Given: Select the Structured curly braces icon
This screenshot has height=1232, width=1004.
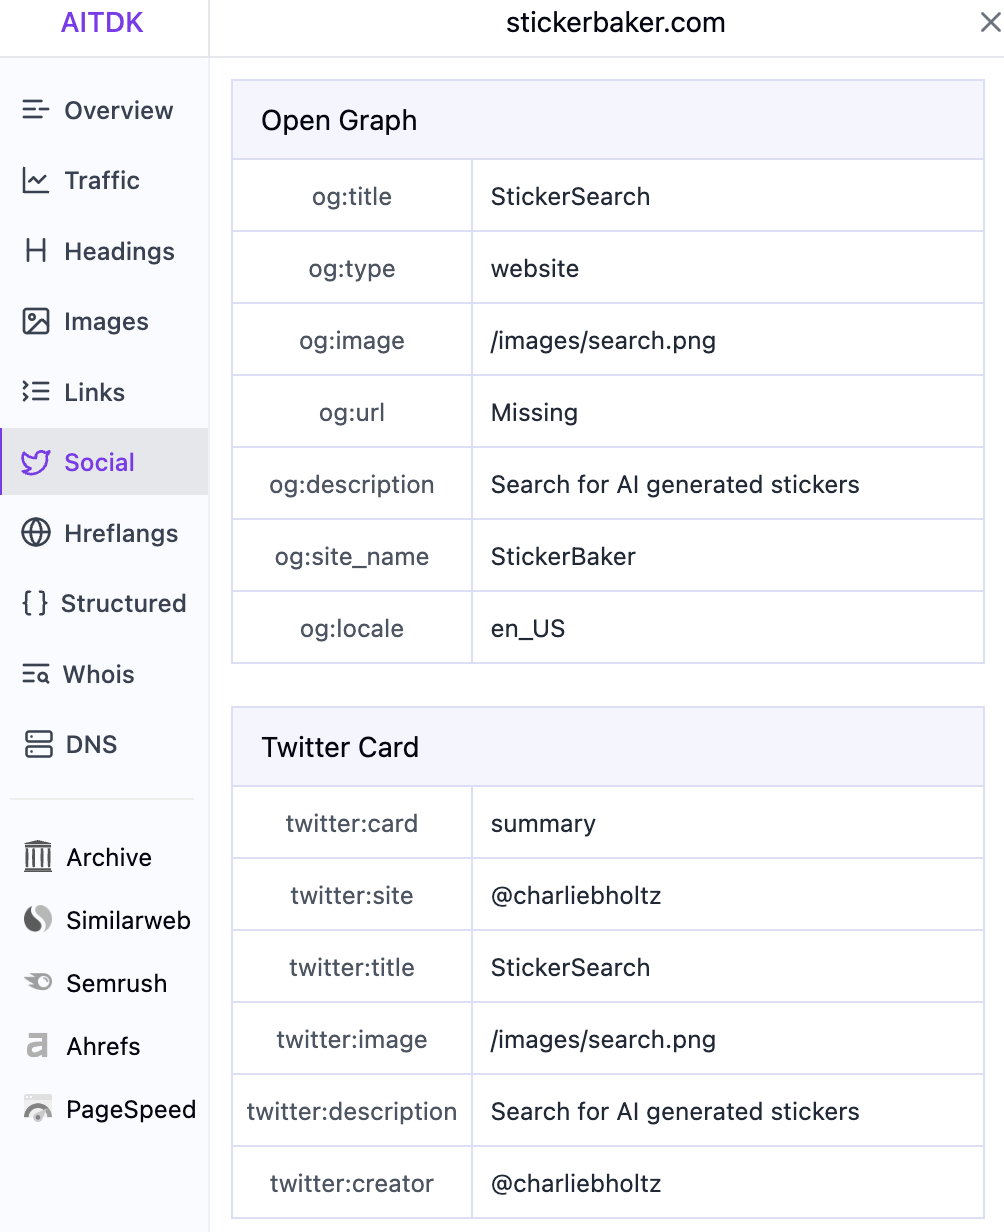Looking at the screenshot, I should tap(35, 603).
